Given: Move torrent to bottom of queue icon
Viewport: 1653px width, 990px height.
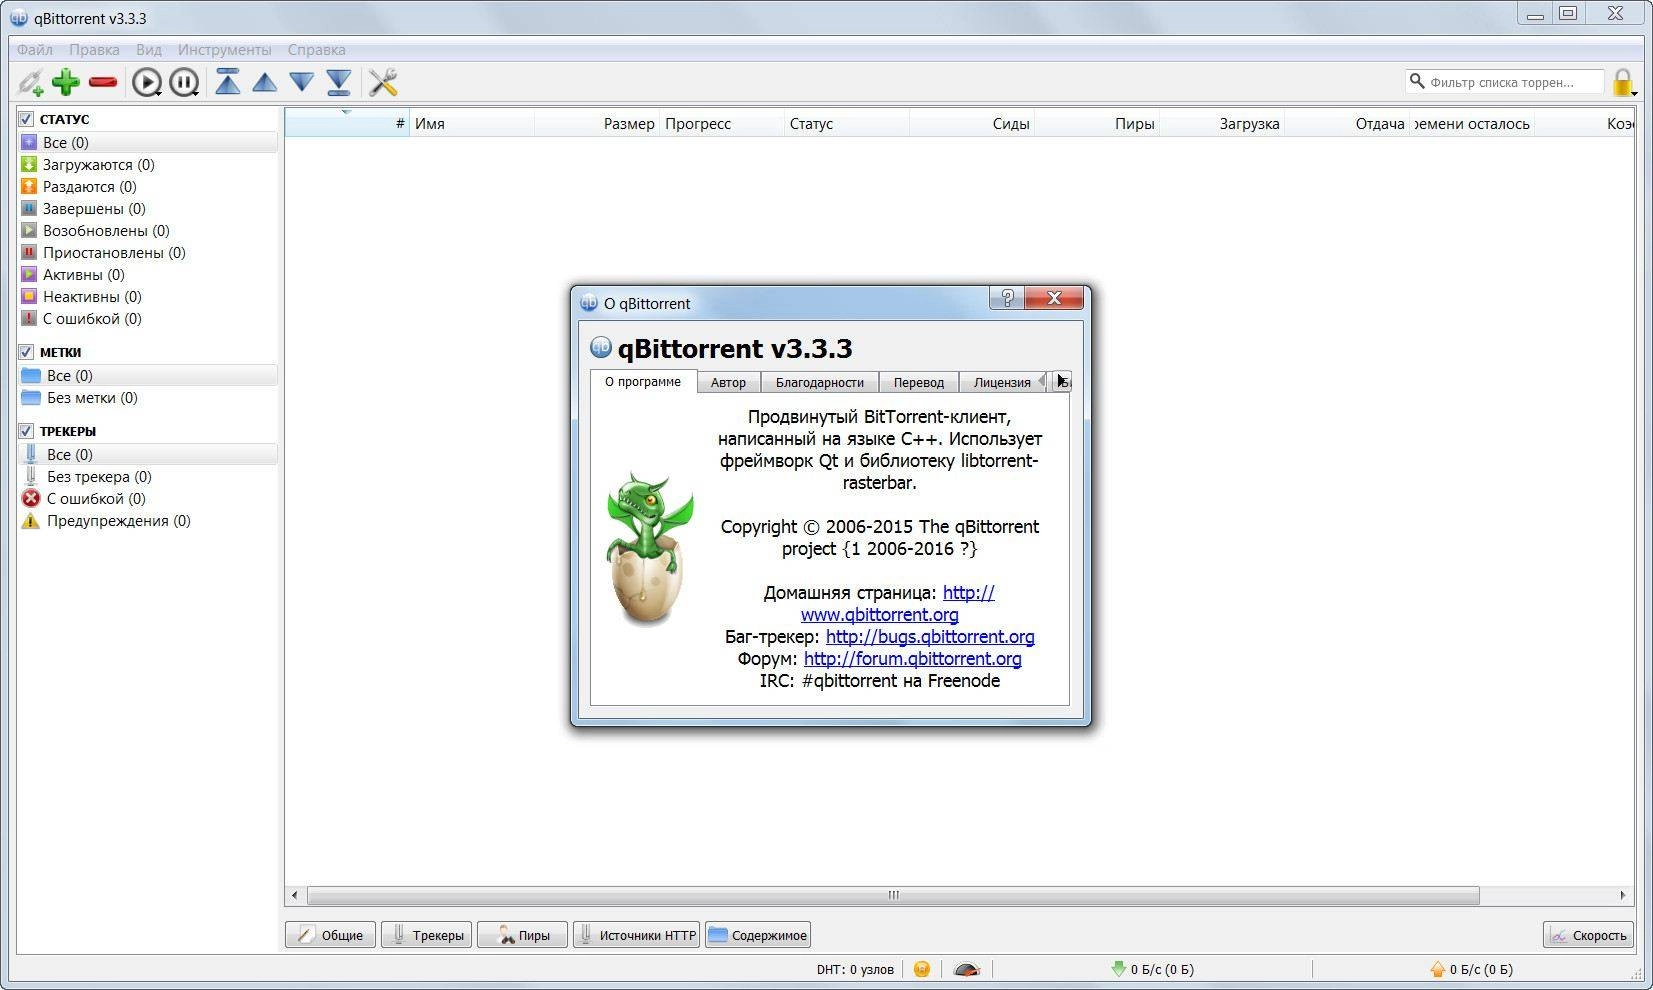Looking at the screenshot, I should (x=338, y=82).
